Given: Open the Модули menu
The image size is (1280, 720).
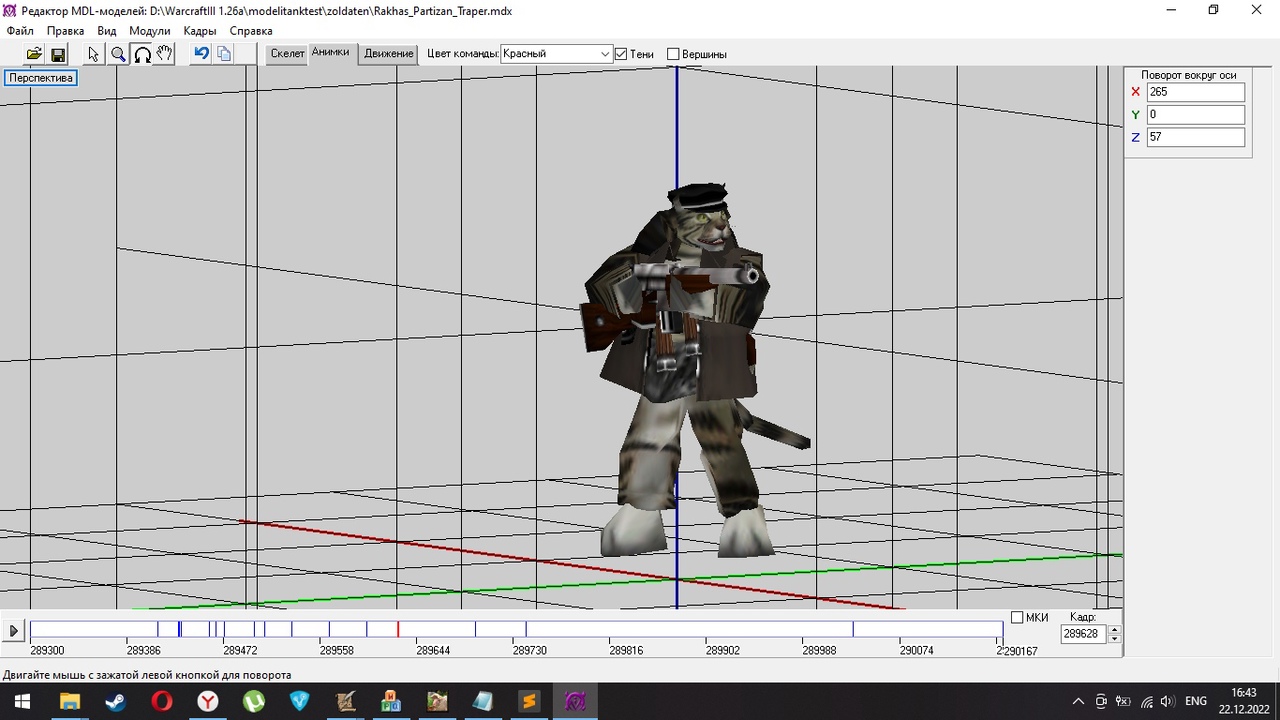Looking at the screenshot, I should tap(150, 31).
